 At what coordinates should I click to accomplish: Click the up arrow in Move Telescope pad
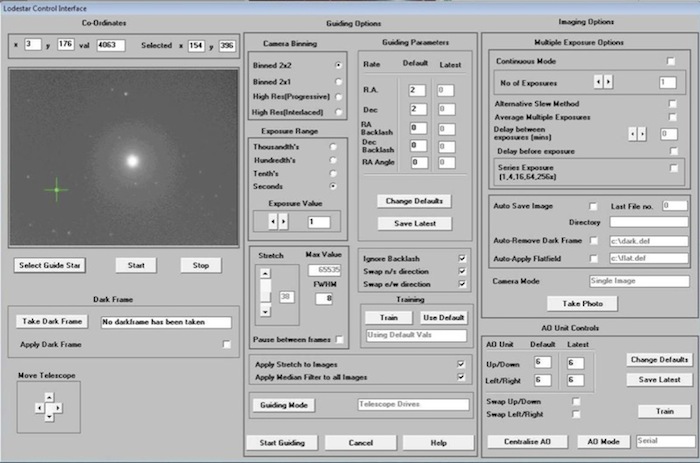coord(50,398)
